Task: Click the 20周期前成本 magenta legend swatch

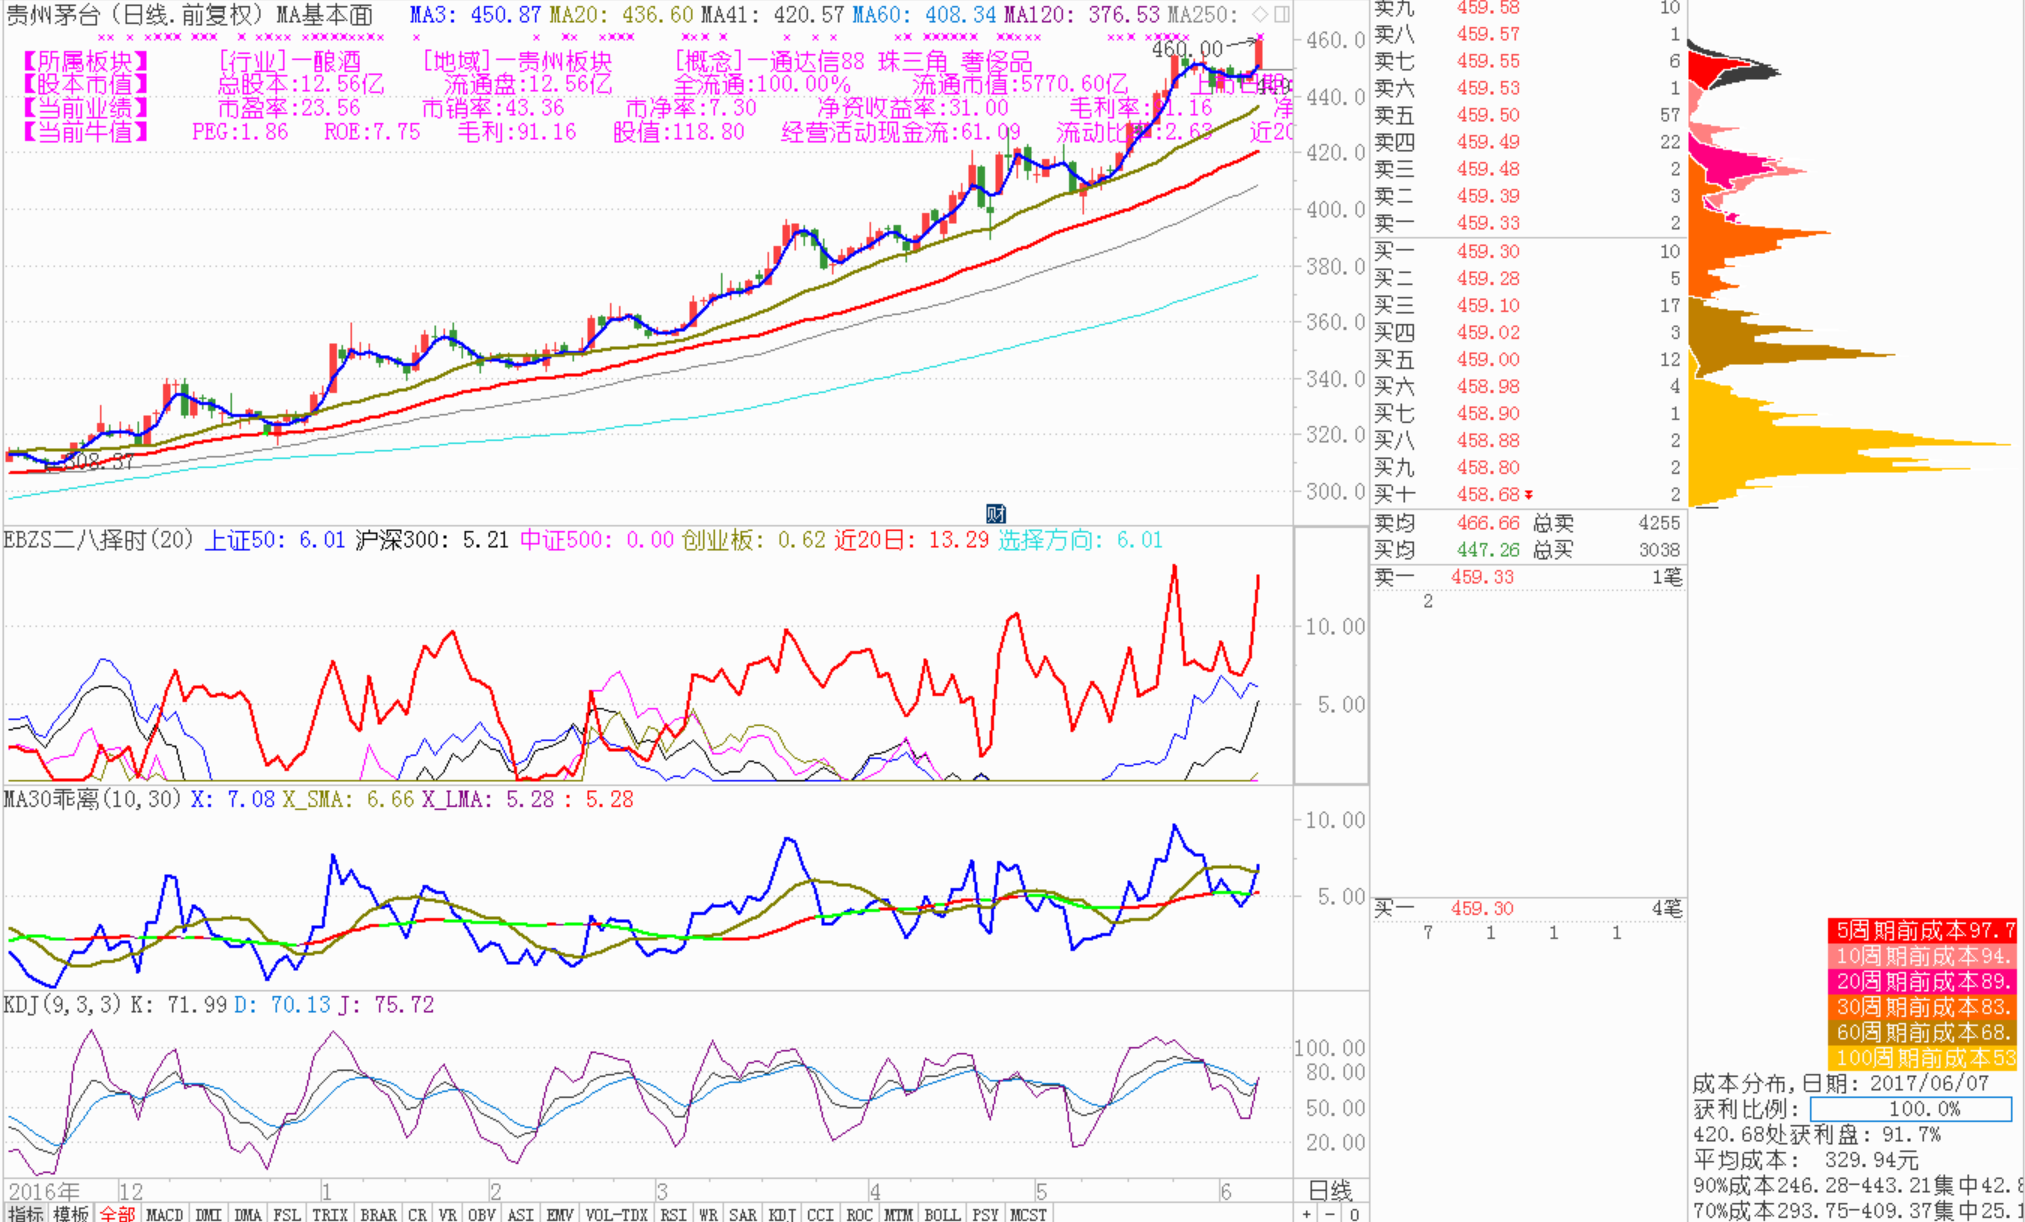Action: [x=1922, y=981]
